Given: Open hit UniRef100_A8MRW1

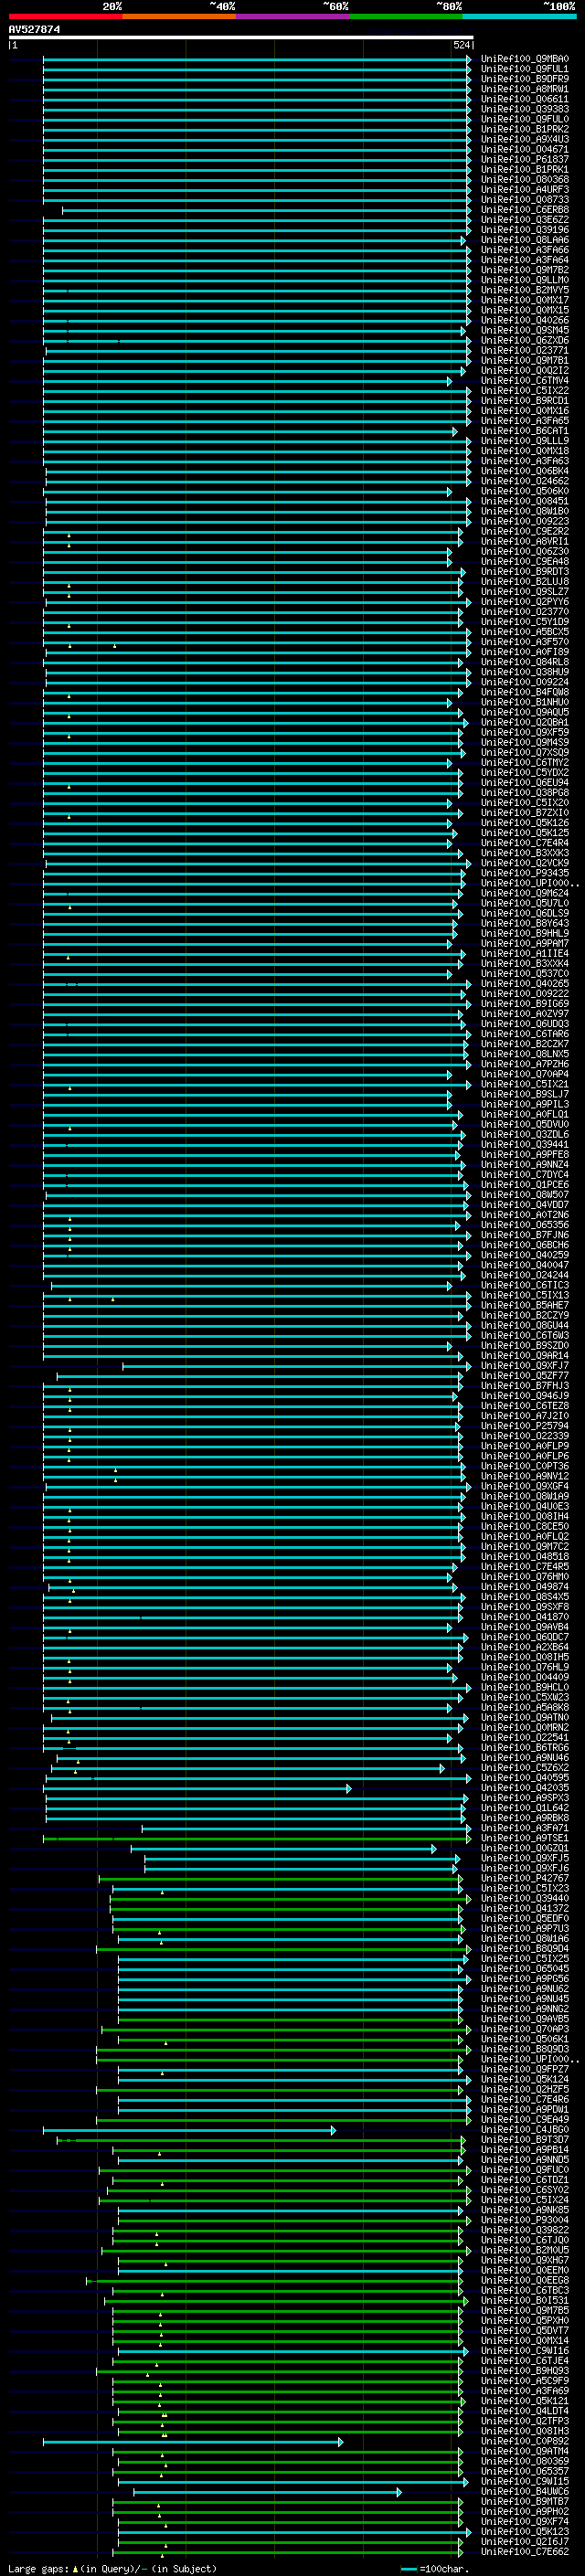Looking at the screenshot, I should point(524,89).
